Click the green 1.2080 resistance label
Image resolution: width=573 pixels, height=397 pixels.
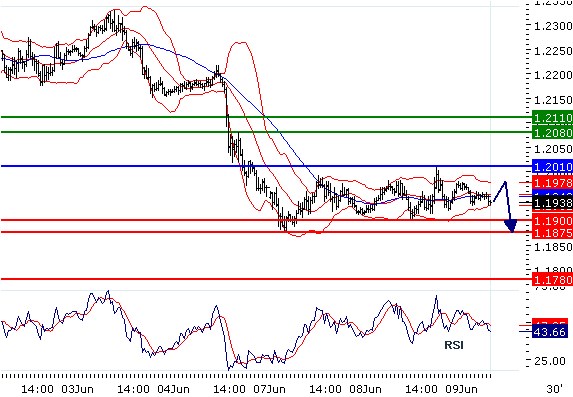tap(553, 132)
